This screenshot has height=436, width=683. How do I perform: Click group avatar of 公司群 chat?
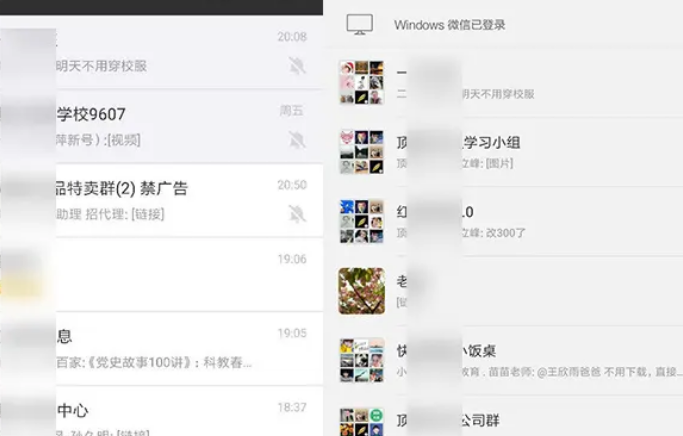pyautogui.click(x=362, y=422)
